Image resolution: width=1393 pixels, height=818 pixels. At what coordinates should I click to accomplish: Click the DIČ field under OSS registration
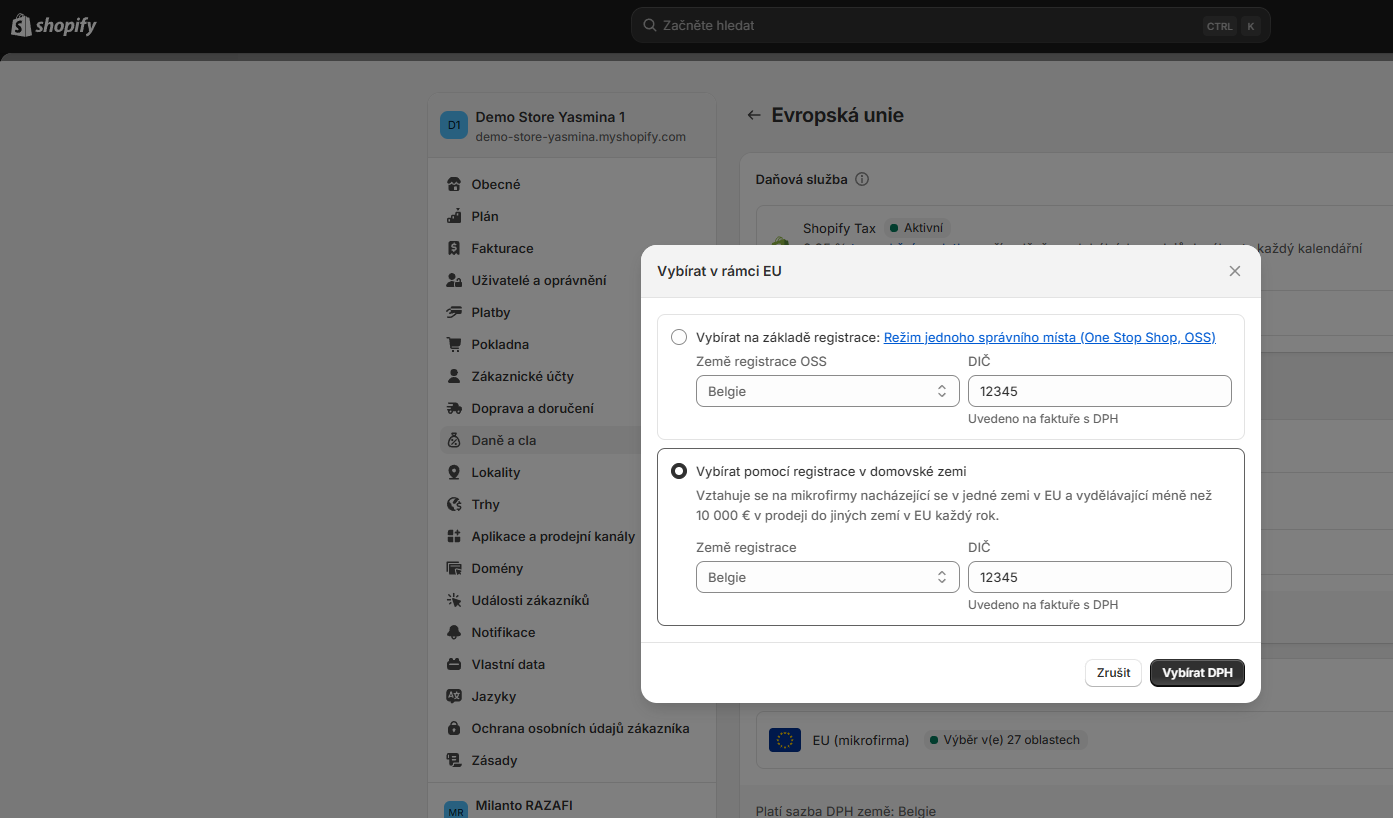[x=1099, y=391]
